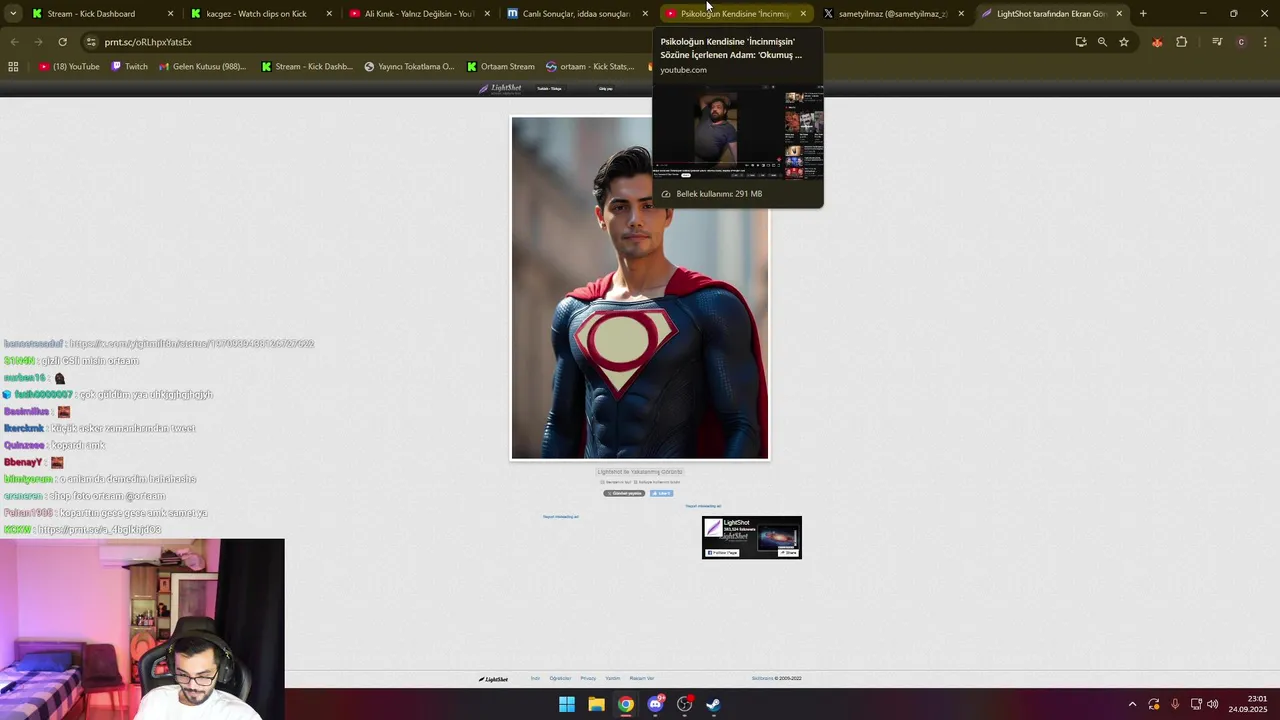
Task: Open the Ali Kınık YouTube tab
Action: 419,14
